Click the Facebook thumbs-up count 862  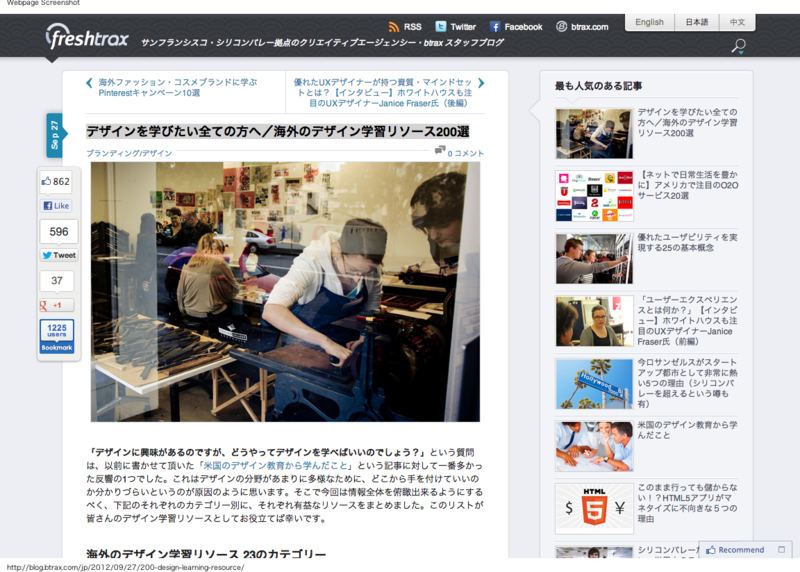click(56, 182)
